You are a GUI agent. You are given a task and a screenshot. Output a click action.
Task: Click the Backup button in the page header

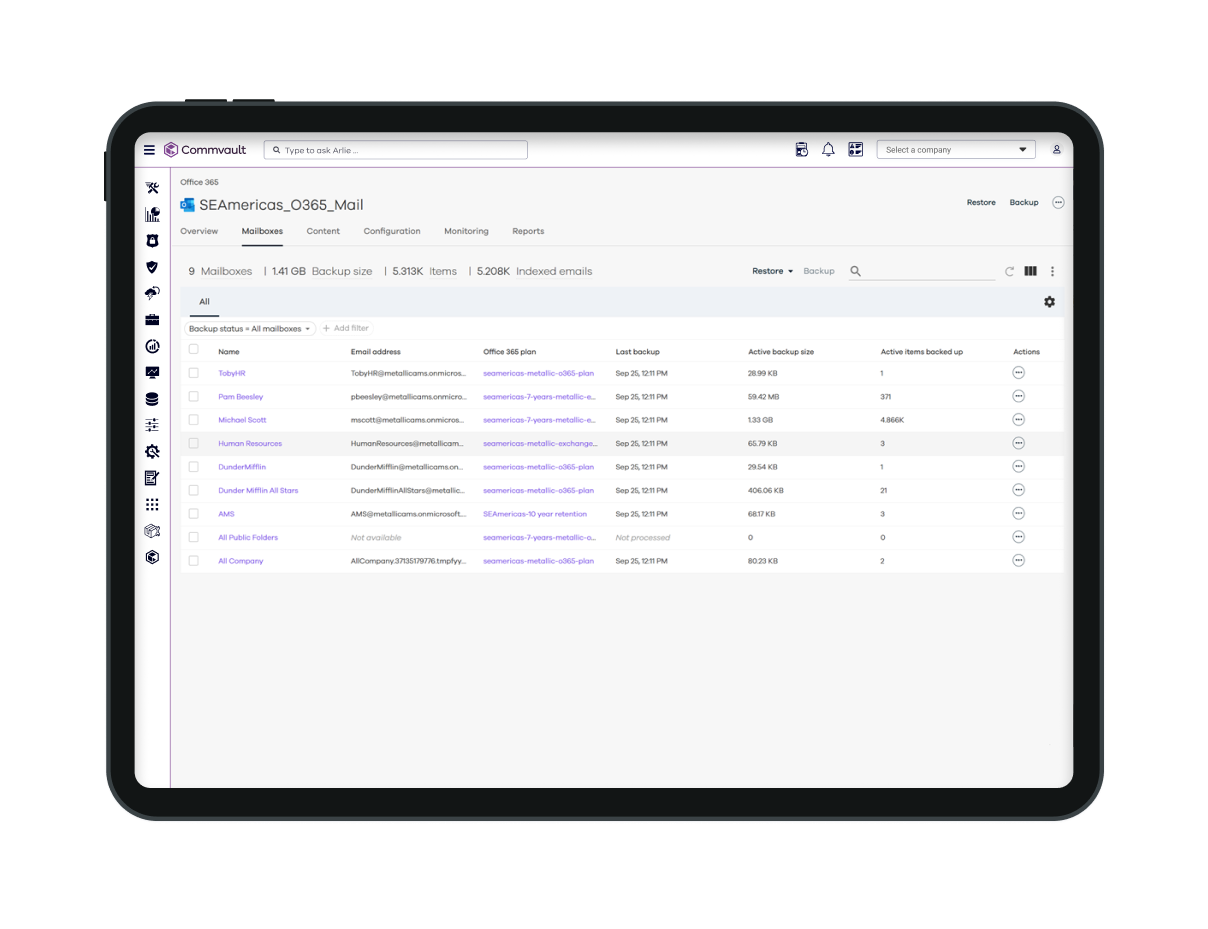click(1023, 202)
